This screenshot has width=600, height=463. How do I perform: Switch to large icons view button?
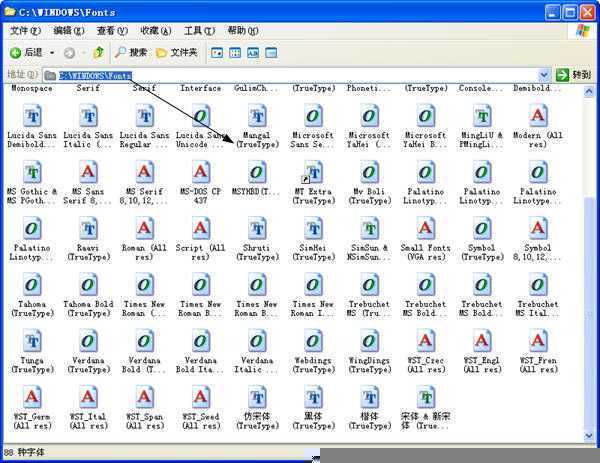(217, 53)
